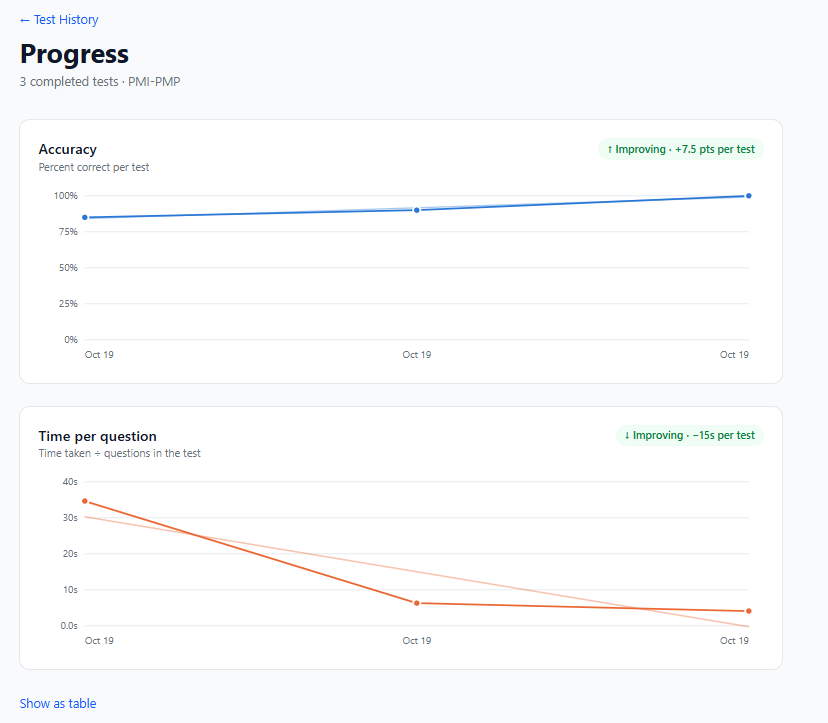
Task: Click the 0% axis label in Accuracy chart
Action: tap(71, 340)
